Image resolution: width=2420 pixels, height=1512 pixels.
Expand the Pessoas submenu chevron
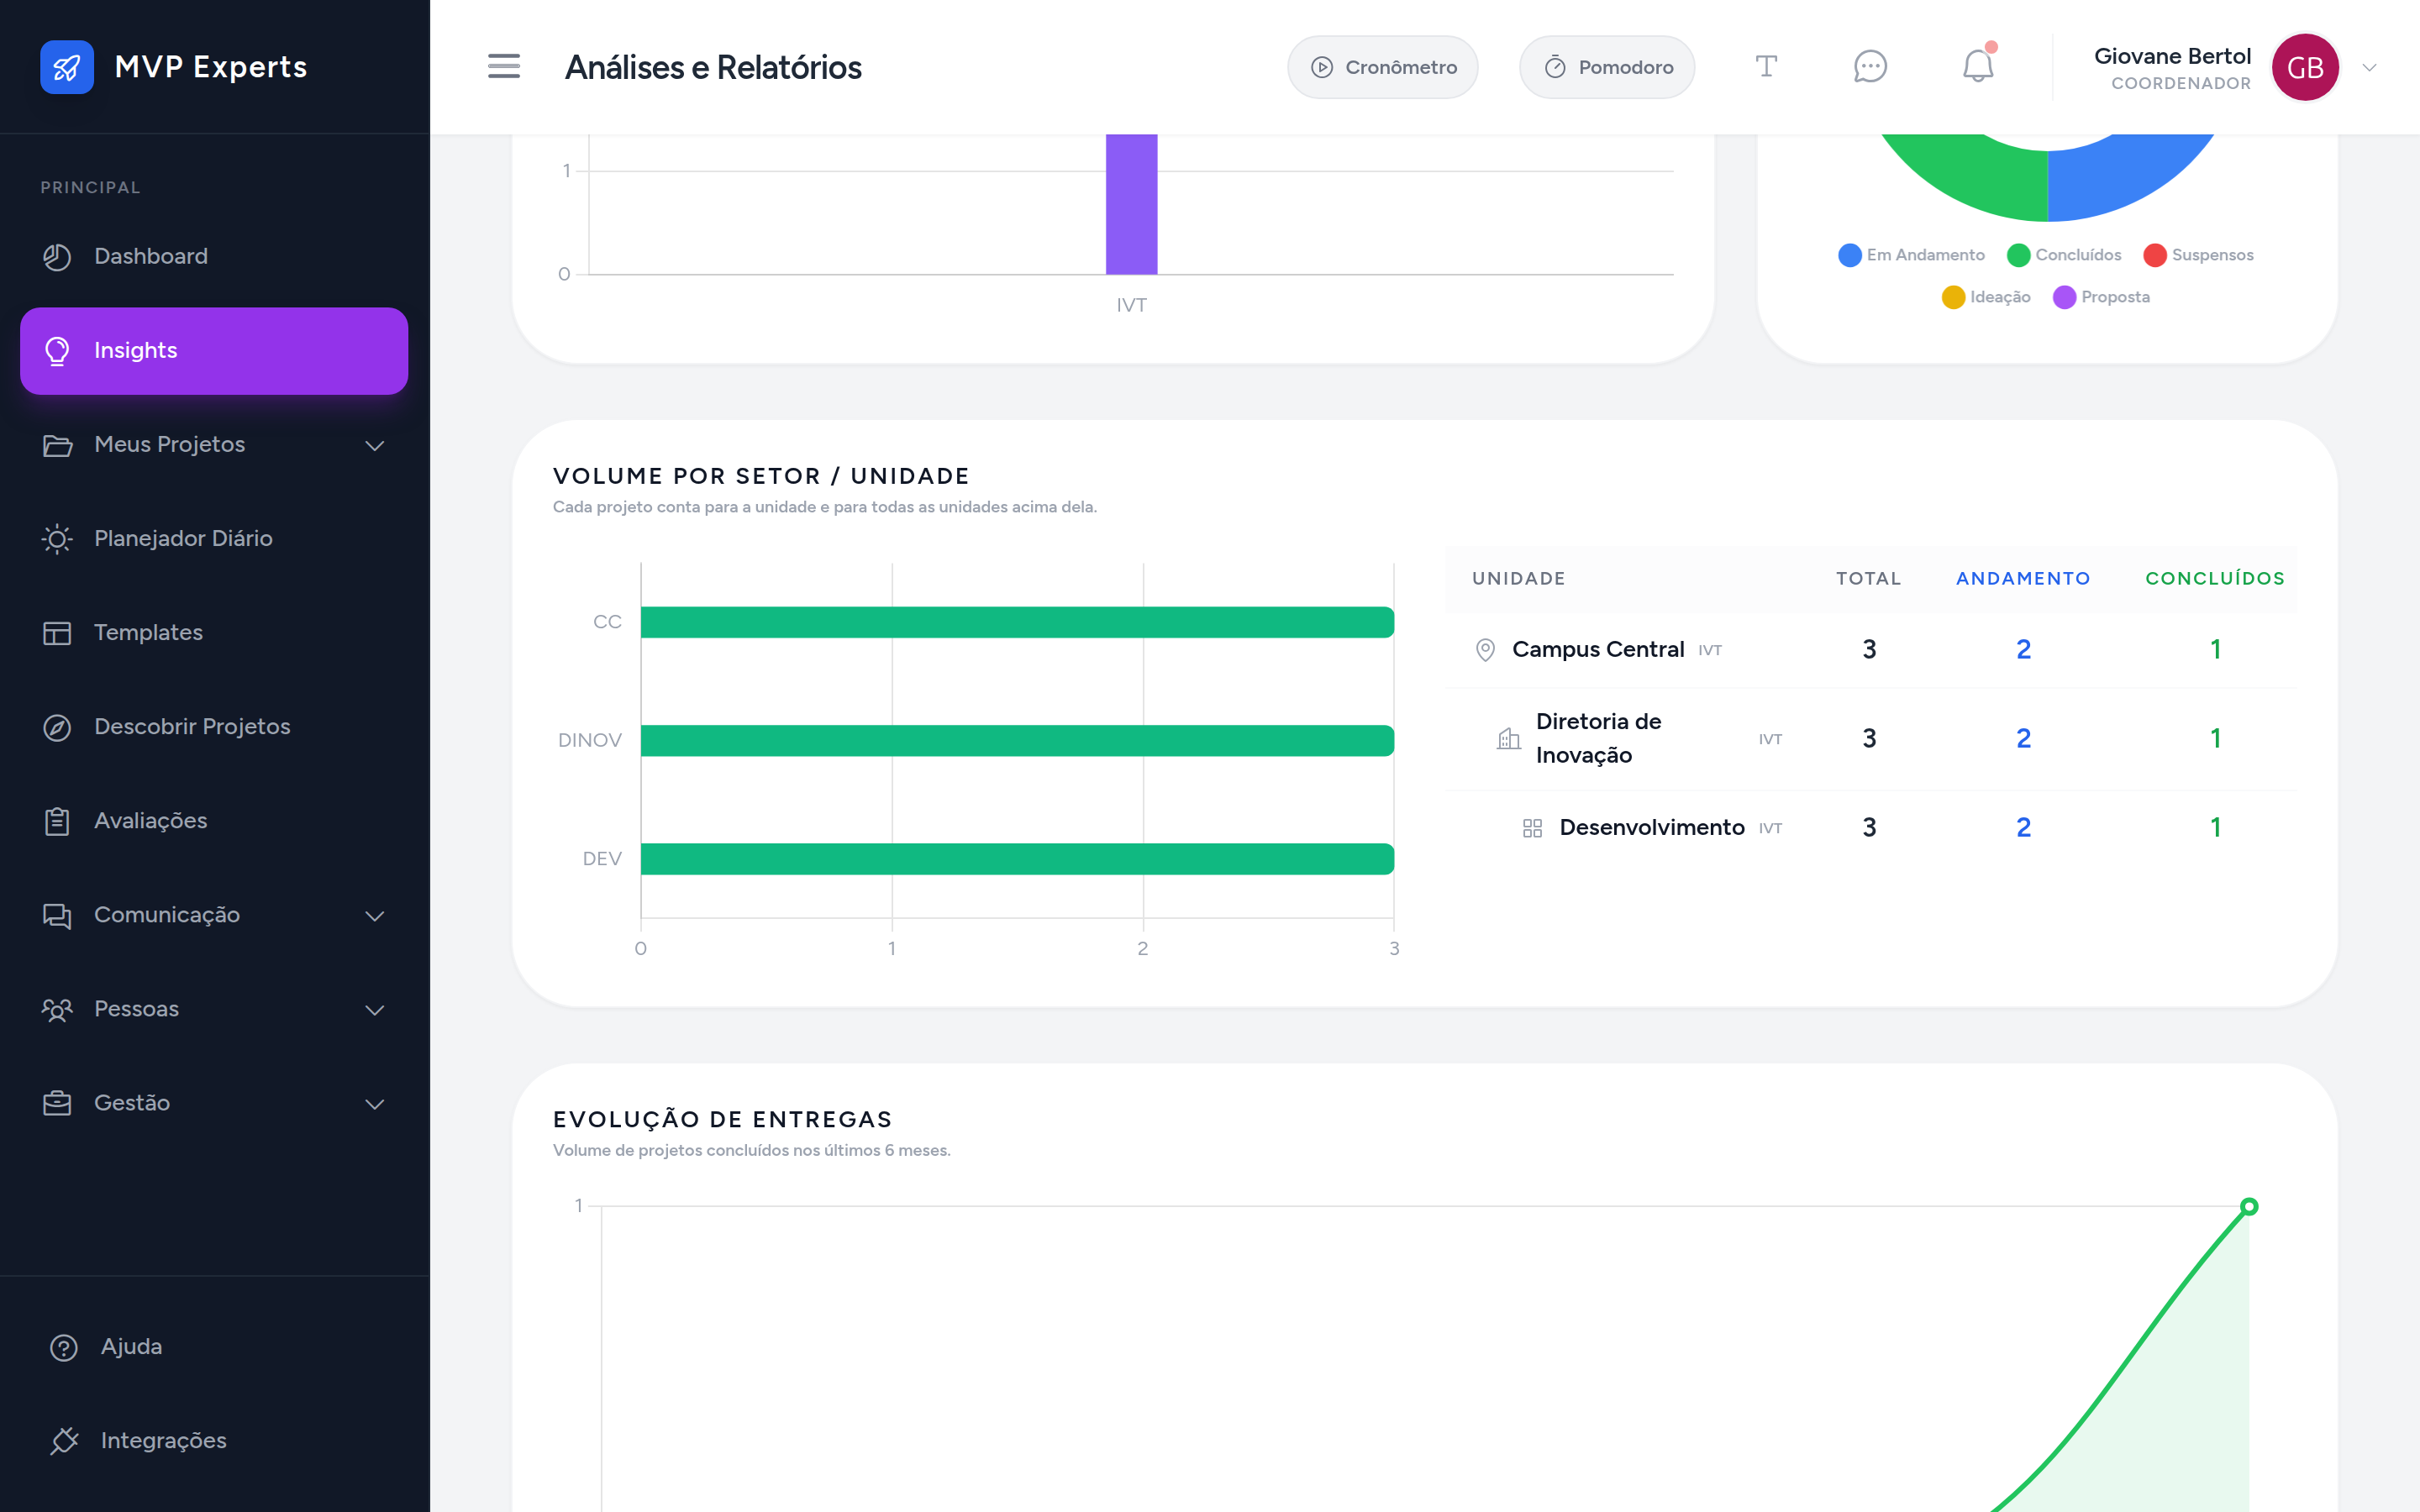point(375,1009)
